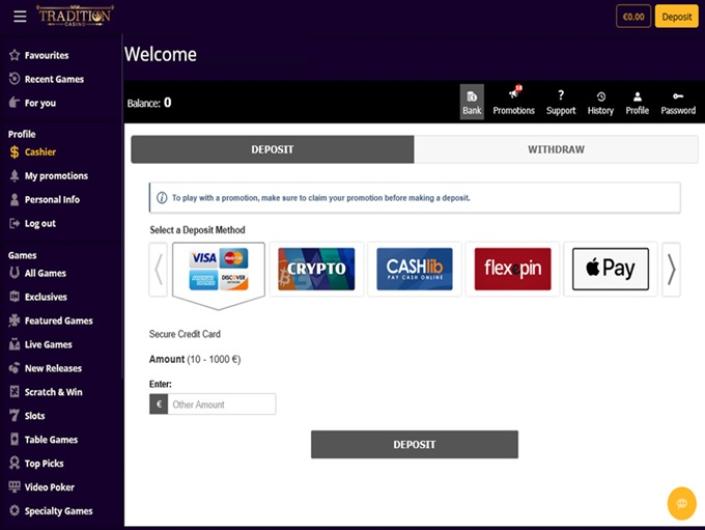Viewport: 705px width, 530px height.
Task: Open Profile person icon
Action: tap(637, 97)
